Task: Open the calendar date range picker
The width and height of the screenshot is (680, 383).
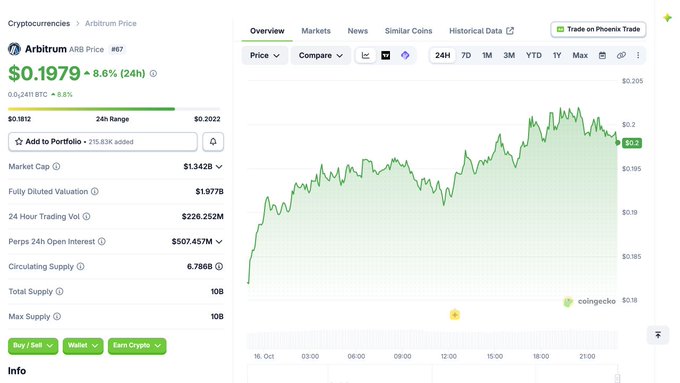Action: [602, 56]
